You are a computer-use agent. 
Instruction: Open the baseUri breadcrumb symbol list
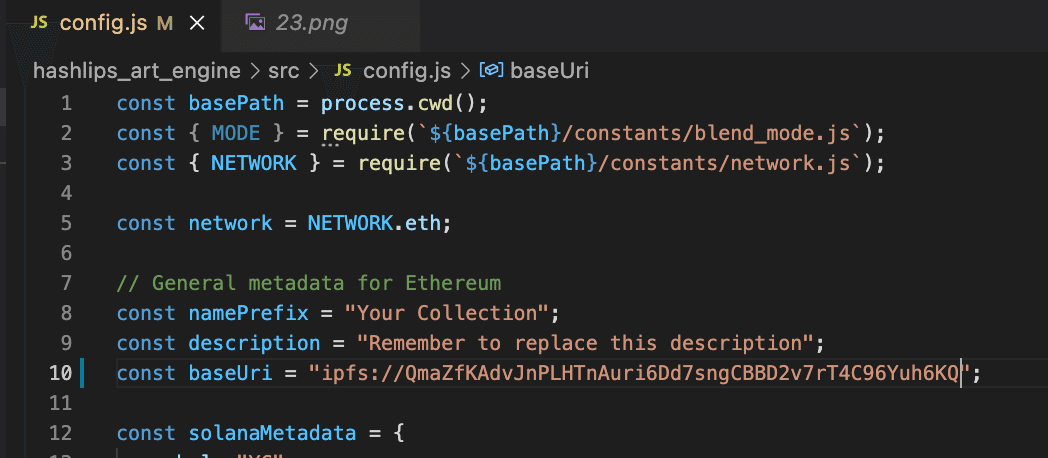coord(549,70)
